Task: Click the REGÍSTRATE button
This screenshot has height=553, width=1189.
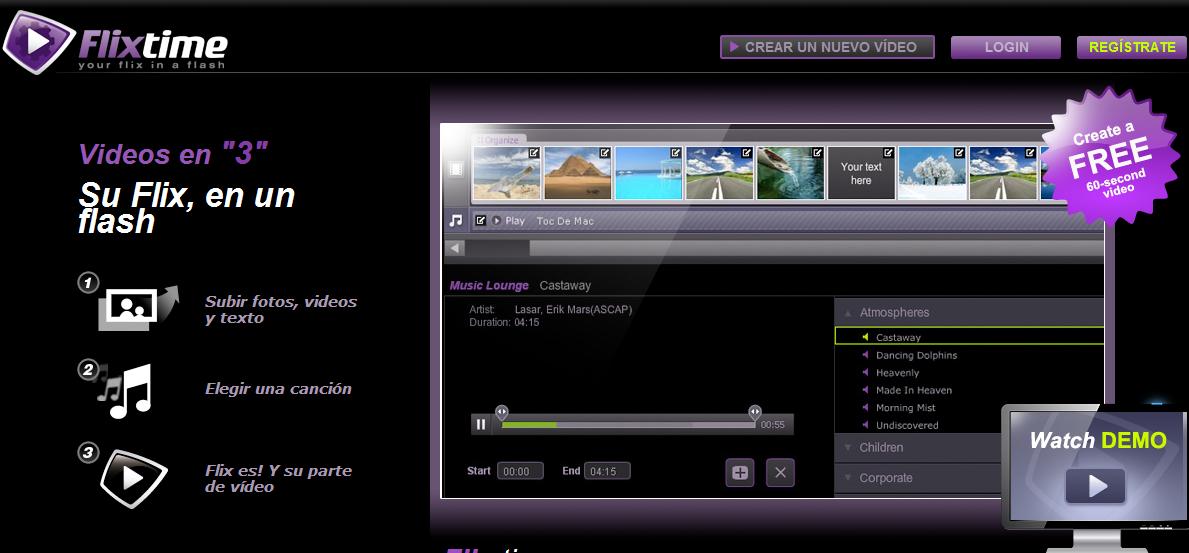Action: 1131,47
